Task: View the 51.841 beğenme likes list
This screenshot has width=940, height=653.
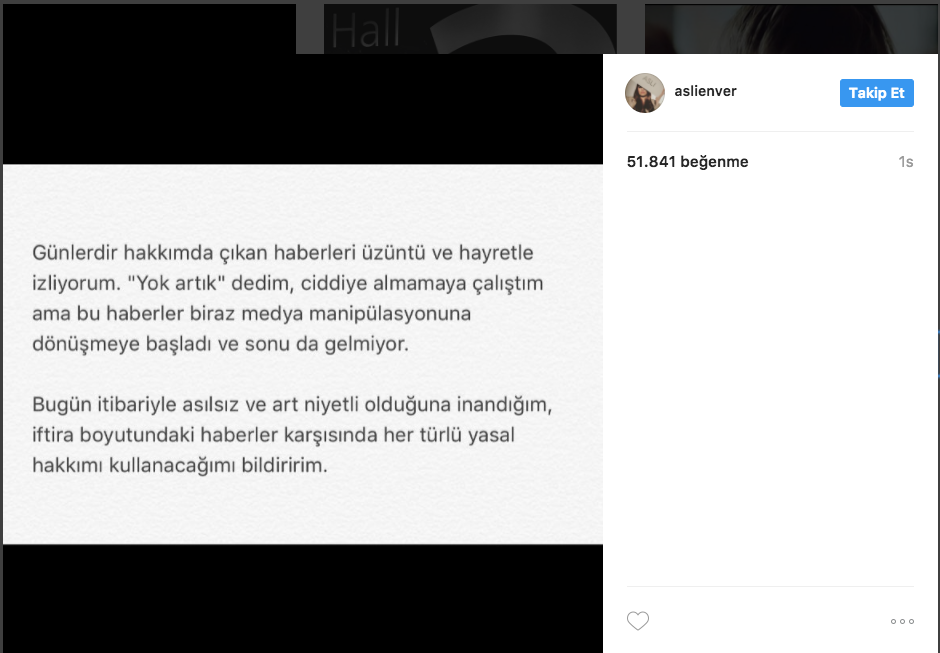Action: [688, 162]
